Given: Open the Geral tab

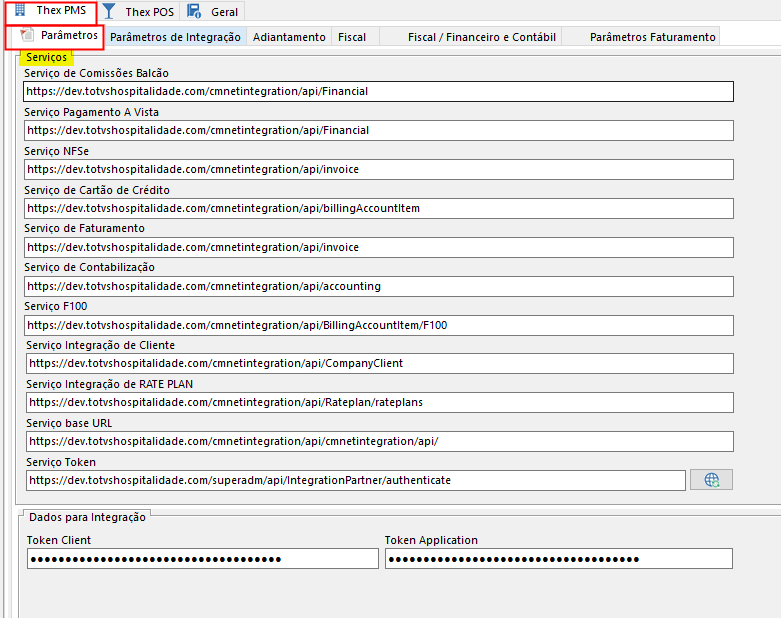Looking at the screenshot, I should (214, 11).
